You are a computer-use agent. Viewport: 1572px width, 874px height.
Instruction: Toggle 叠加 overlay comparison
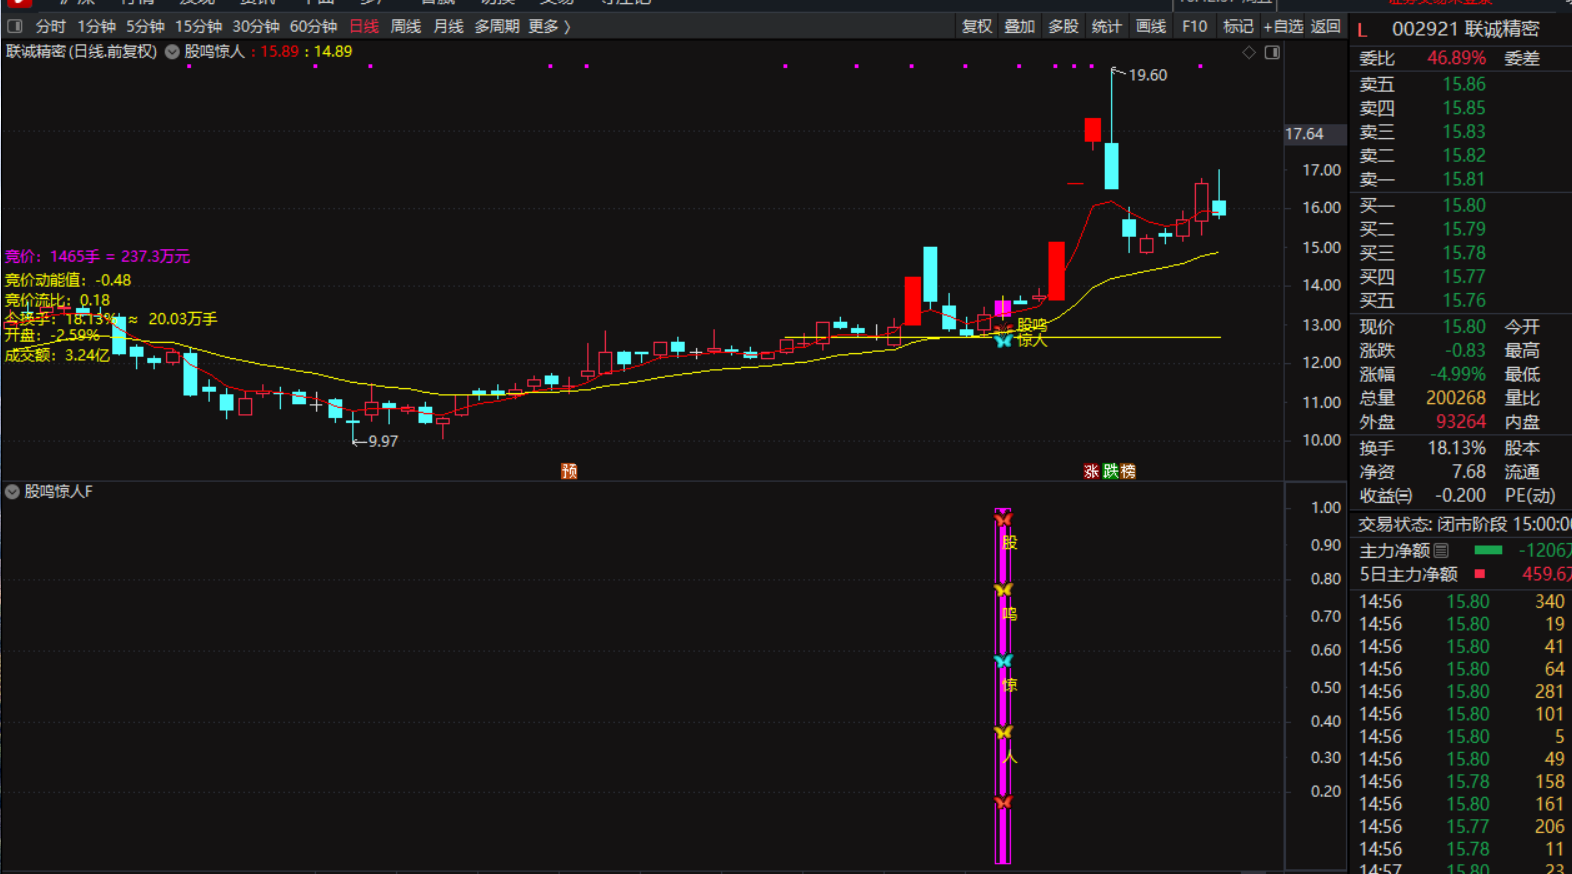[x=1019, y=26]
